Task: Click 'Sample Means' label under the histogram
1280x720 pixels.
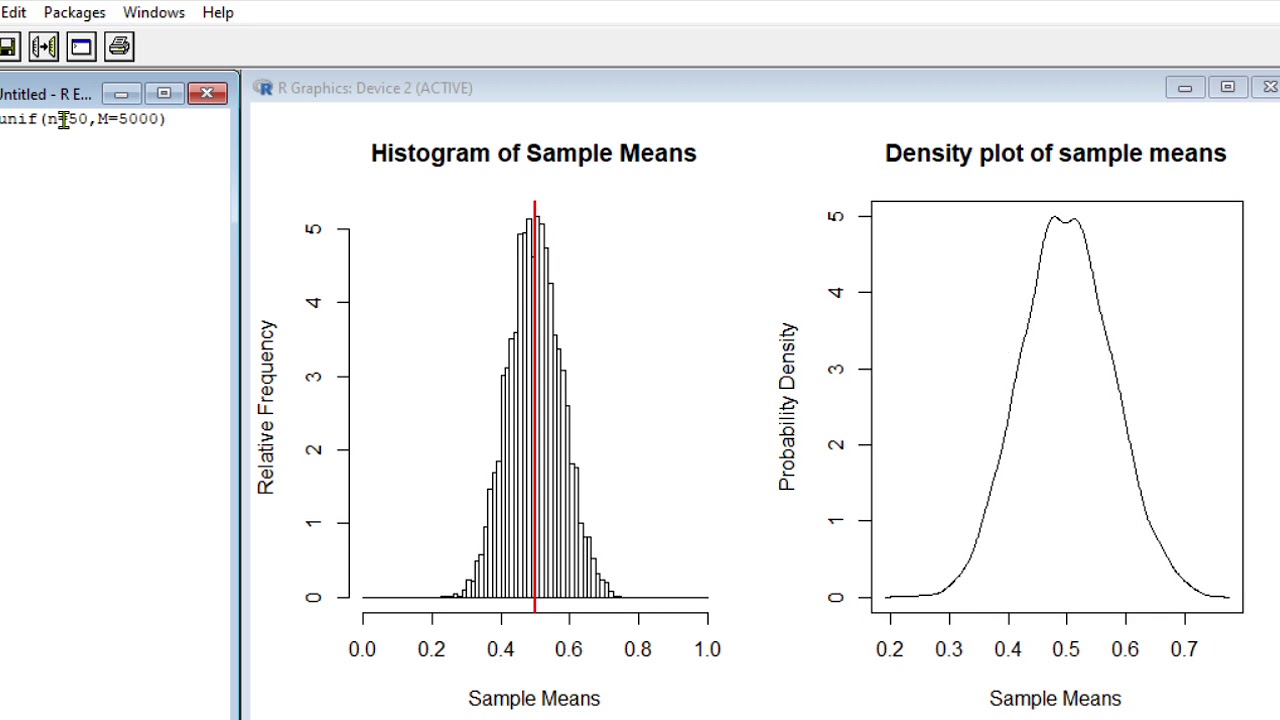Action: pos(533,698)
